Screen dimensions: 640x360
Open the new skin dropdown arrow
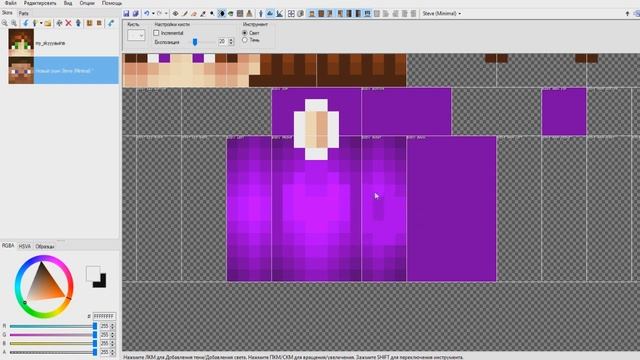pyautogui.click(x=41, y=23)
